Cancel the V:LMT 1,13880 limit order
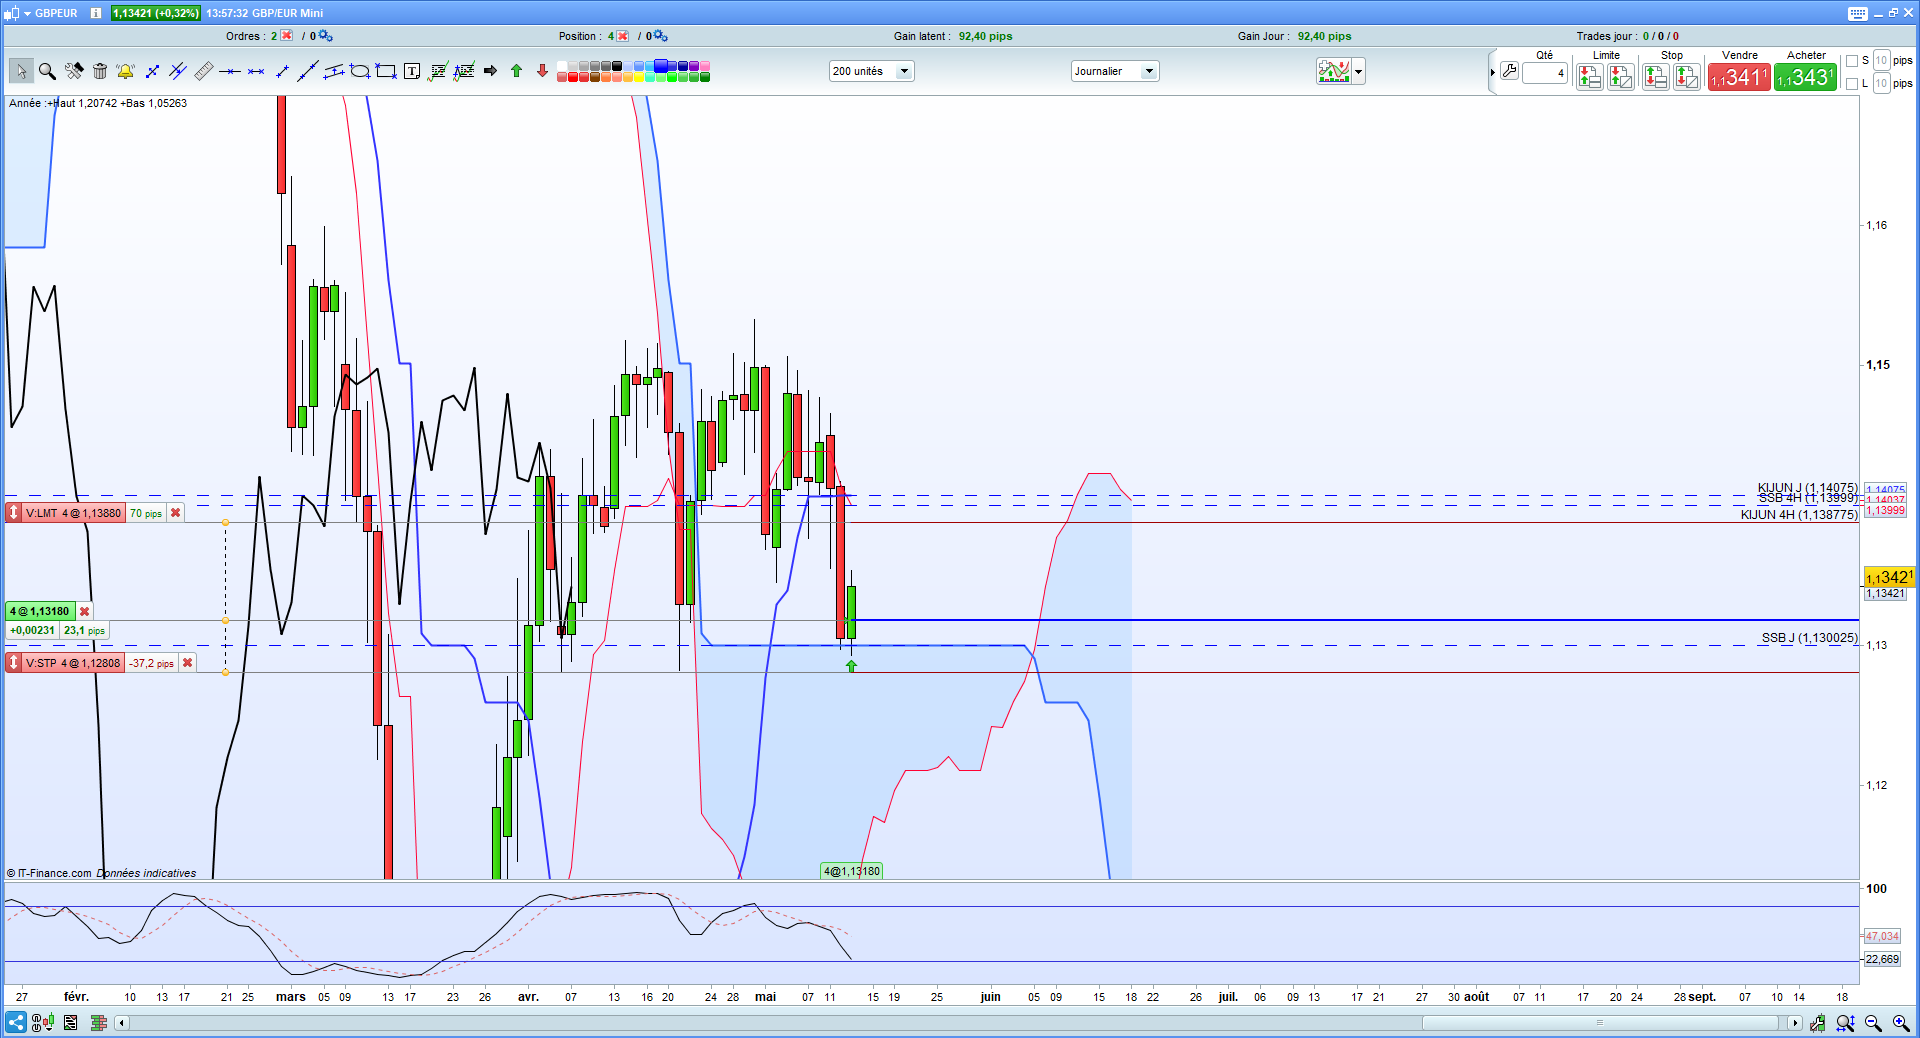Screen dimensions: 1920x1038 click(176, 513)
